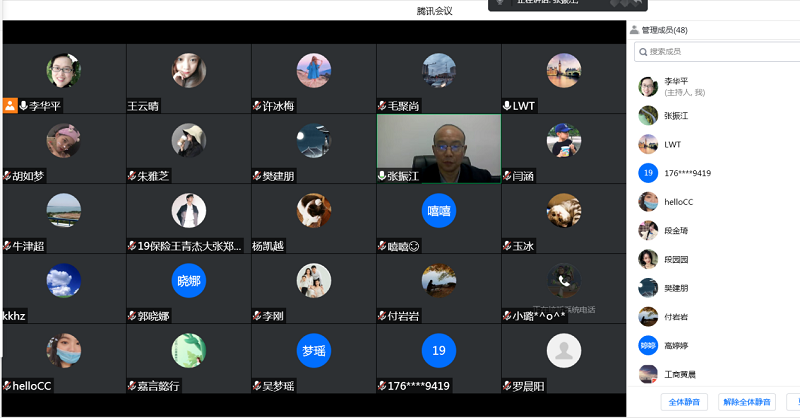Click the 管理成员 person icon in panel header
This screenshot has width=800, height=418.
point(634,30)
